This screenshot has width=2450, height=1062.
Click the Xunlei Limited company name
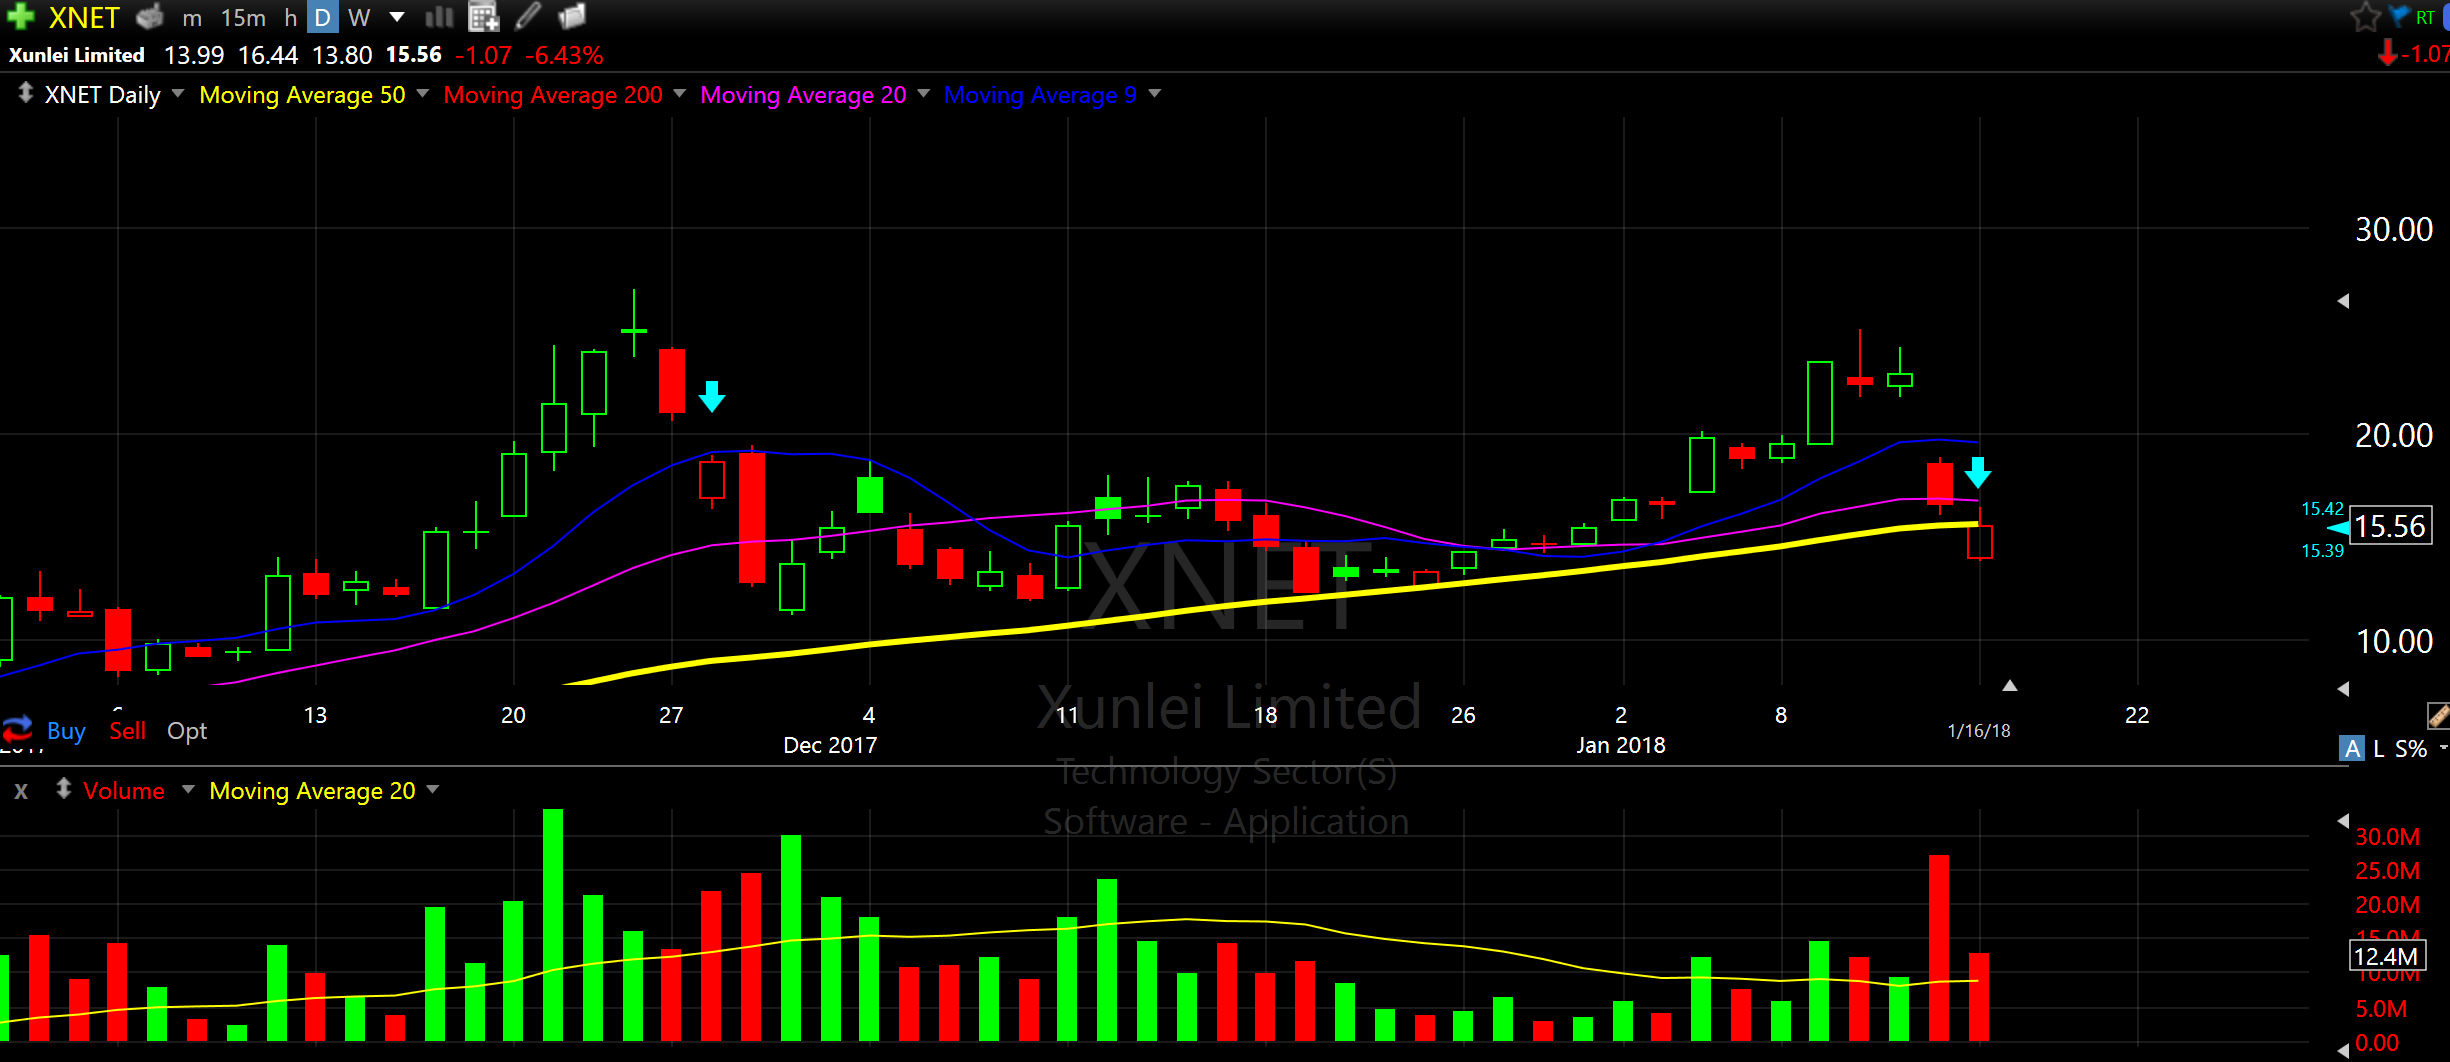point(76,55)
